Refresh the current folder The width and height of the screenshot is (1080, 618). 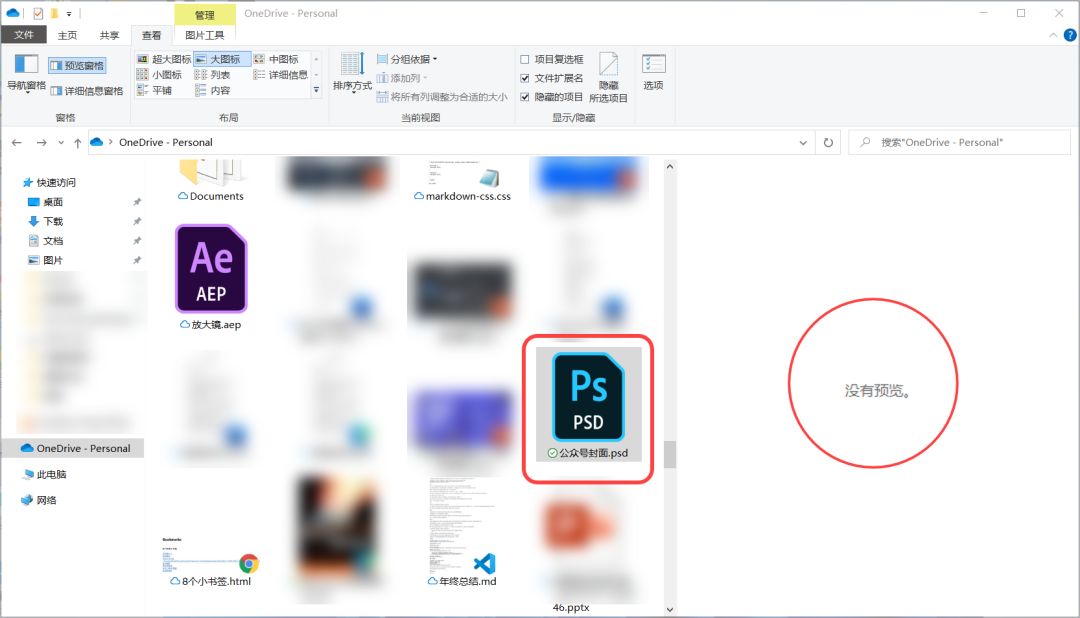pos(828,143)
